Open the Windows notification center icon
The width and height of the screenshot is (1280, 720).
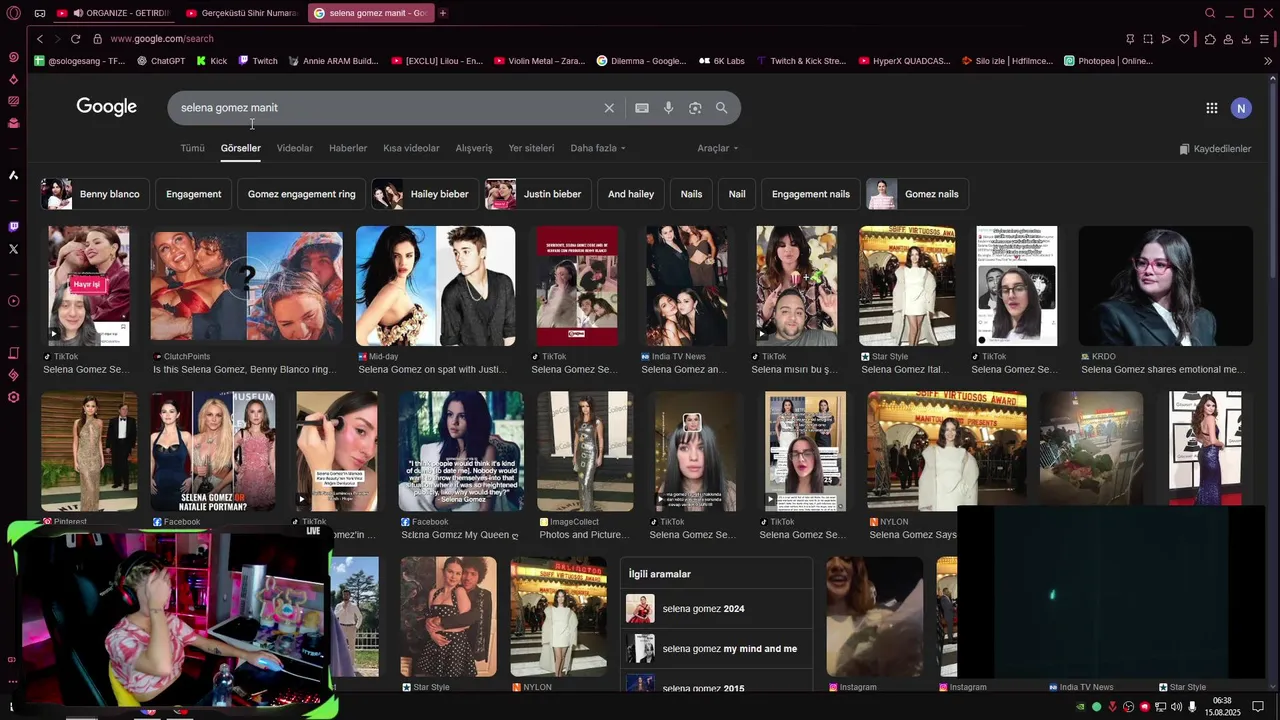click(1258, 707)
